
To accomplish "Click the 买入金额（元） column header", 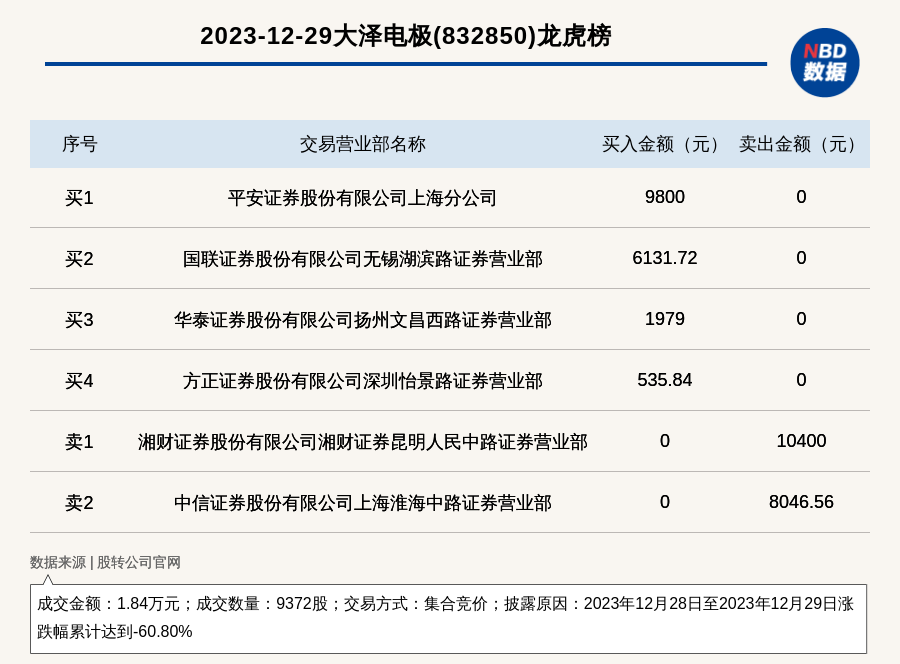I will point(665,144).
